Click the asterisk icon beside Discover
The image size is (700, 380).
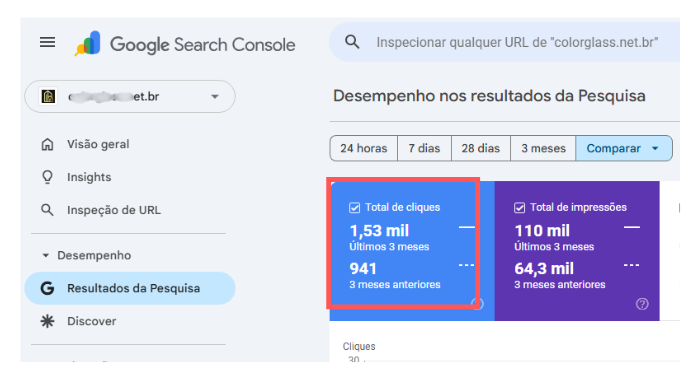coord(47,321)
